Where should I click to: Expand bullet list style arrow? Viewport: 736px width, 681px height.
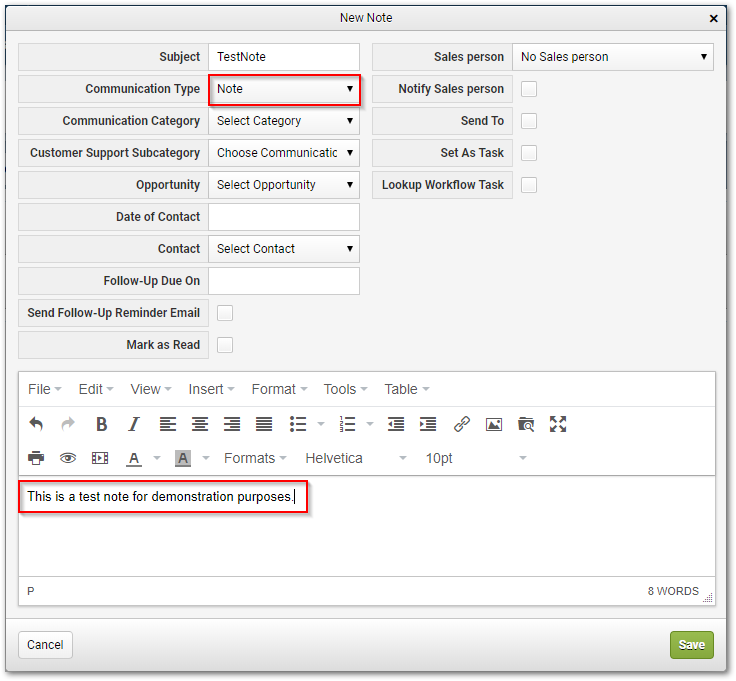pos(321,424)
